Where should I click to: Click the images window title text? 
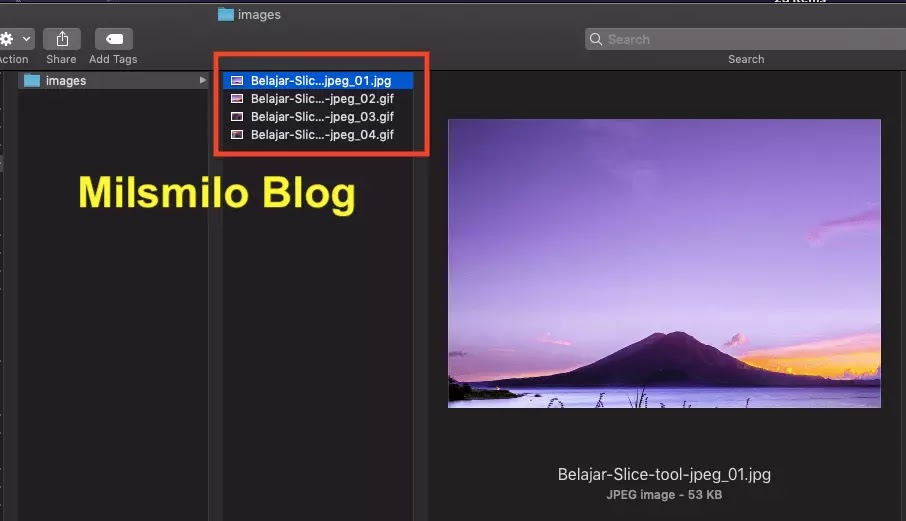[259, 15]
